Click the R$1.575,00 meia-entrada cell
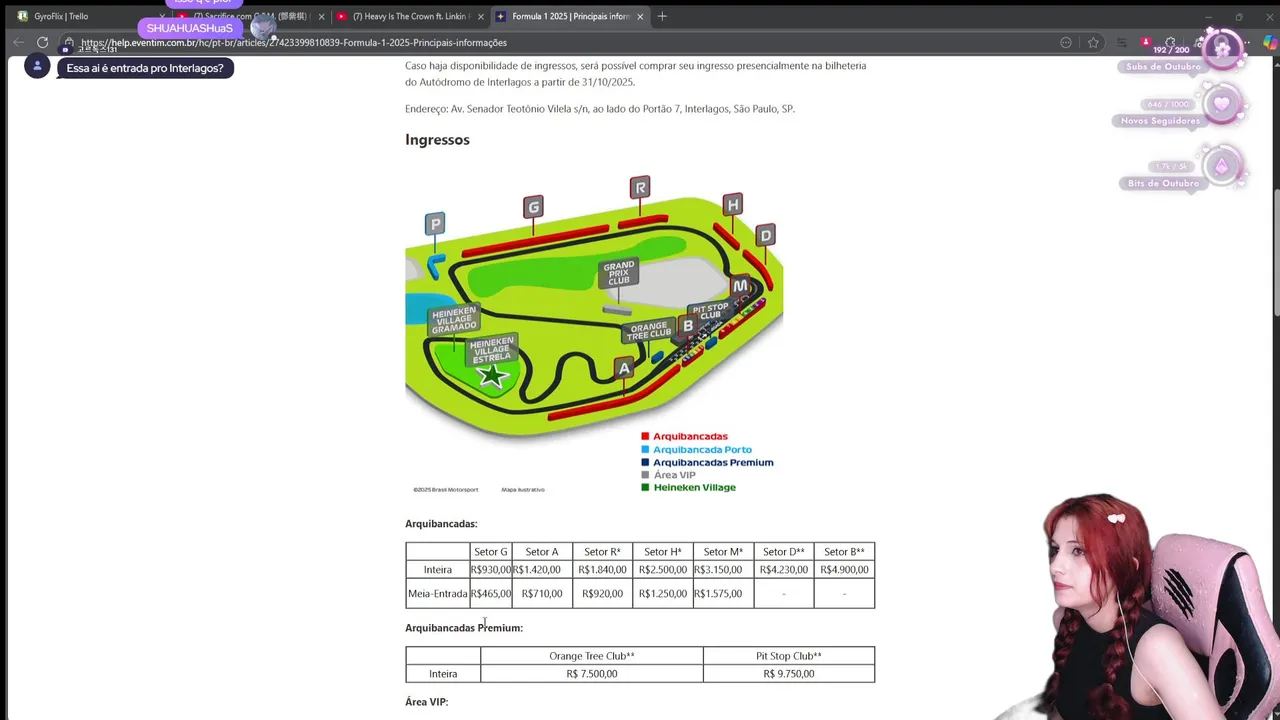Screen dimensions: 1280x720 723,594
